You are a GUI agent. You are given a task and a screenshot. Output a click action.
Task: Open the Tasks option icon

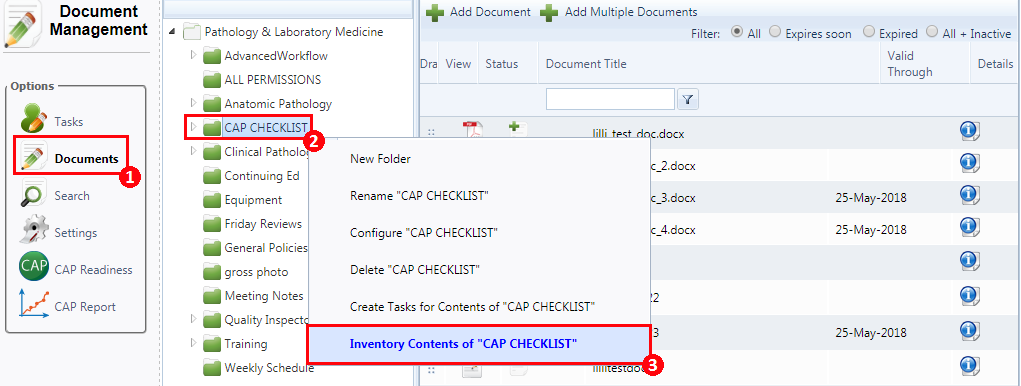(x=33, y=118)
